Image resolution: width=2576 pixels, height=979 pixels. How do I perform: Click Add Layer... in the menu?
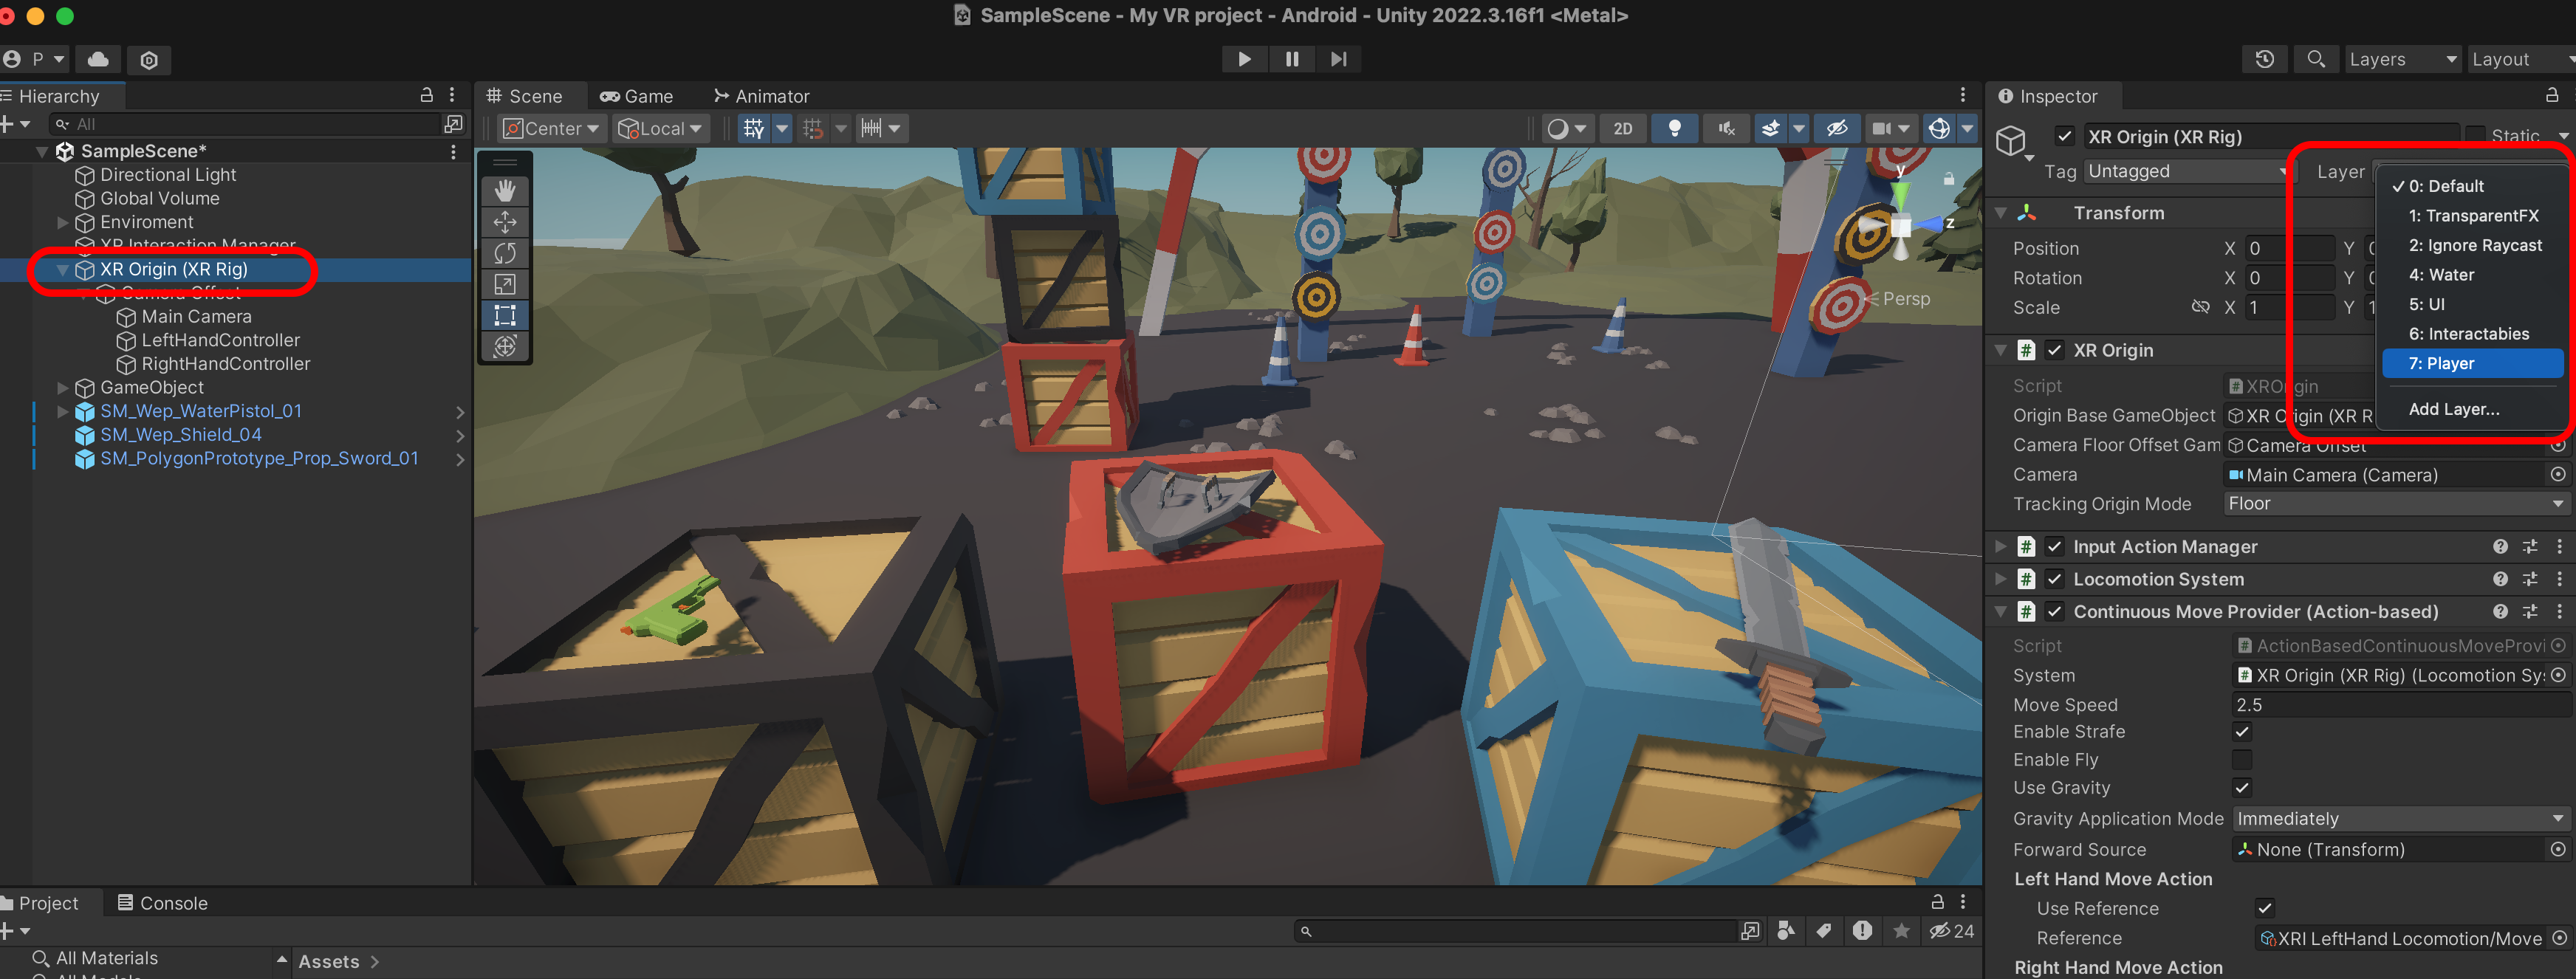pyautogui.click(x=2453, y=409)
